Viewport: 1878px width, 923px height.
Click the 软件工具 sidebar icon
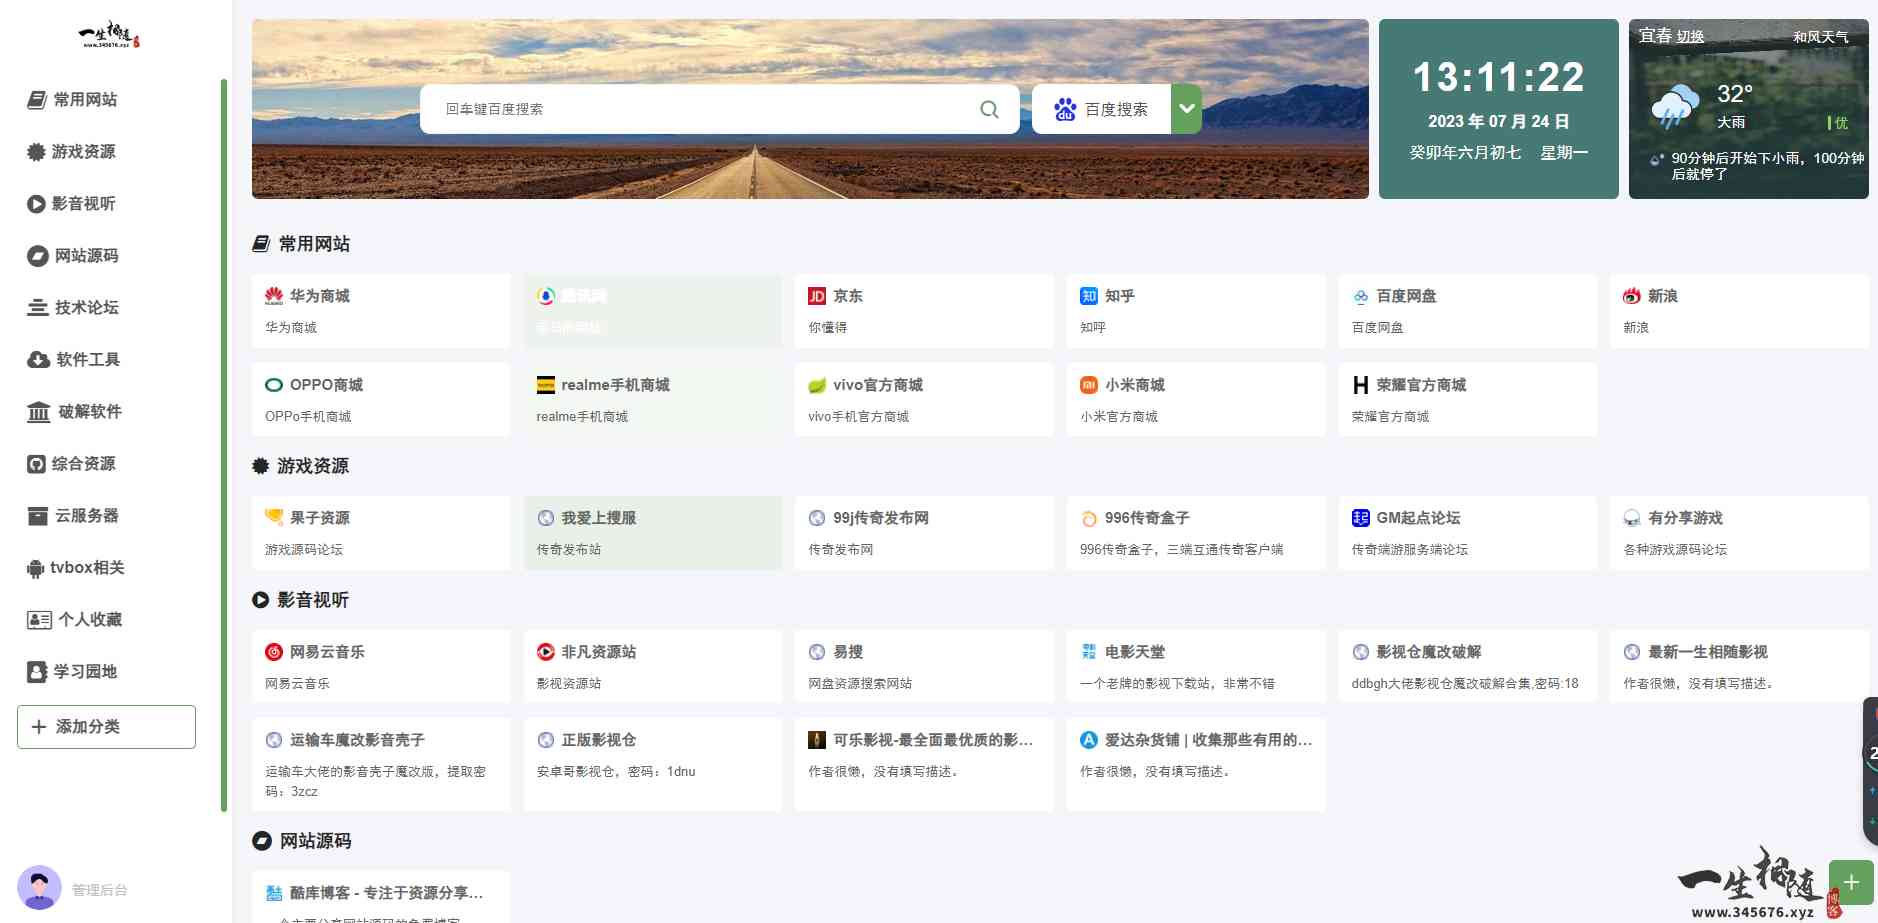coord(37,359)
